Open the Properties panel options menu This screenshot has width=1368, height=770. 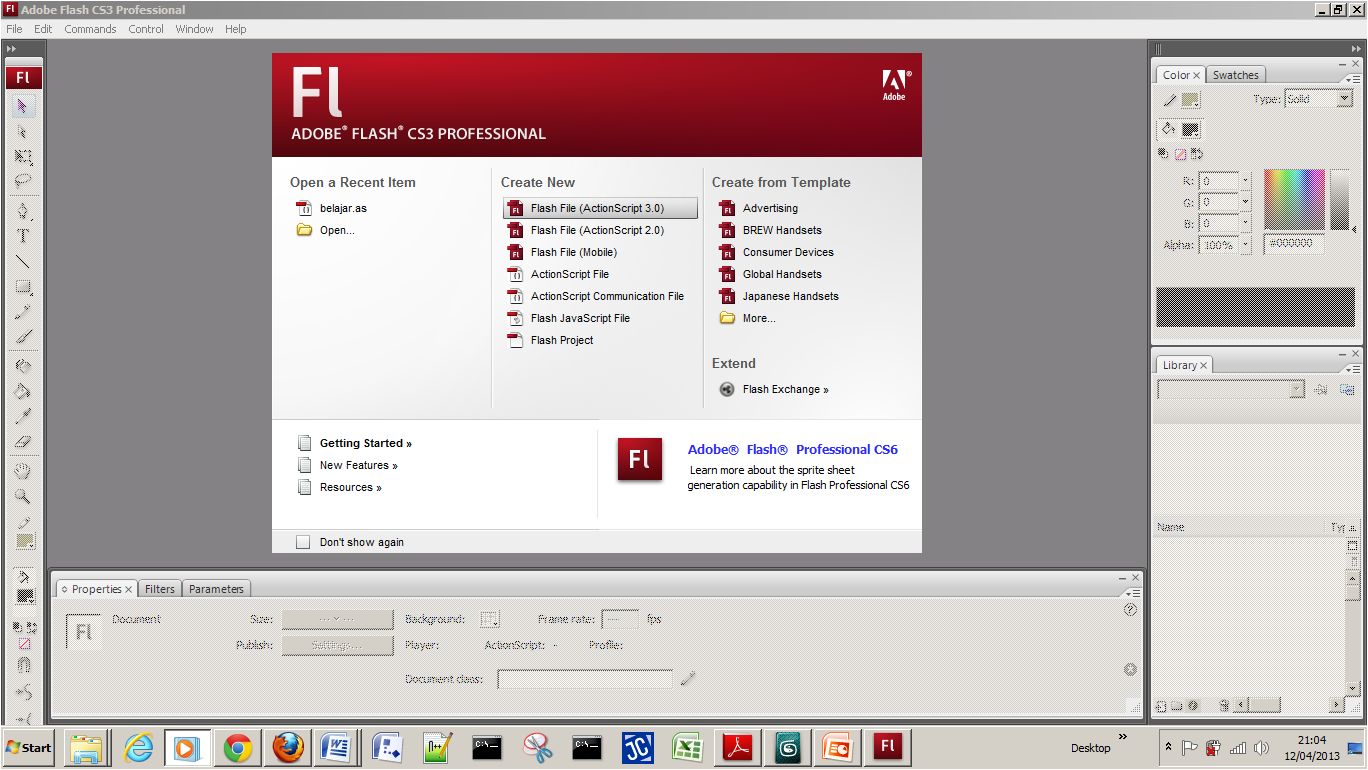coord(1134,593)
